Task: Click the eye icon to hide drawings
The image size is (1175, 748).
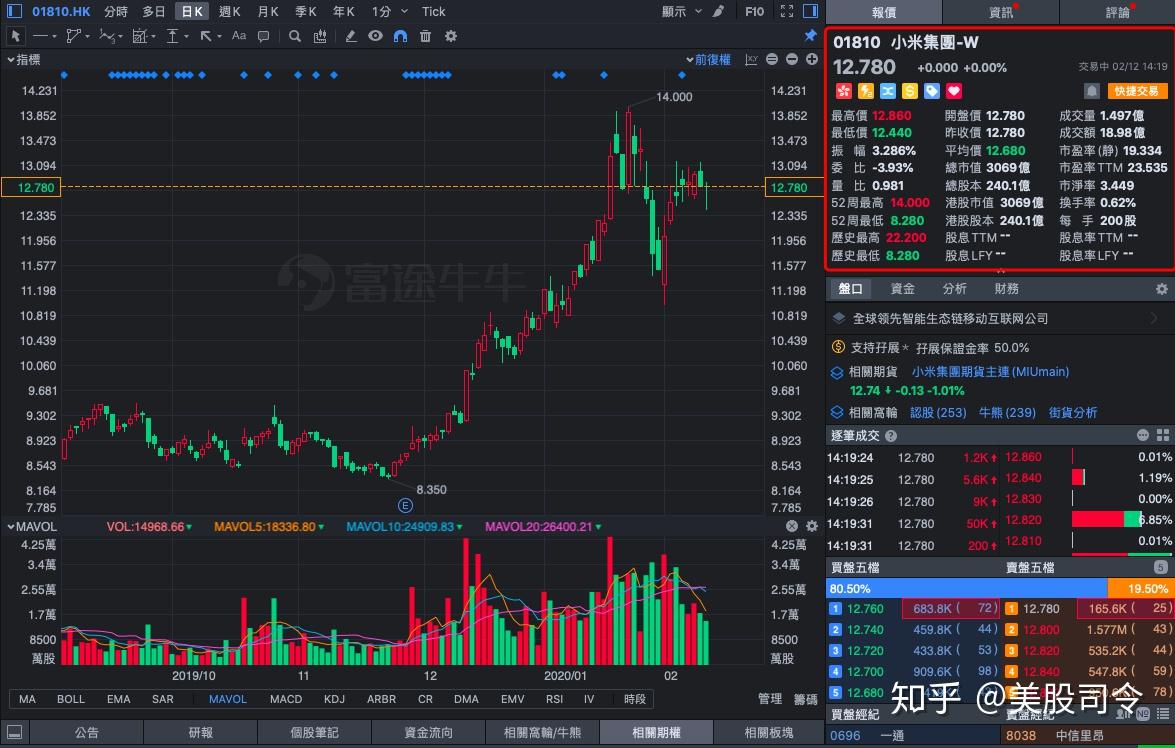Action: 373,35
